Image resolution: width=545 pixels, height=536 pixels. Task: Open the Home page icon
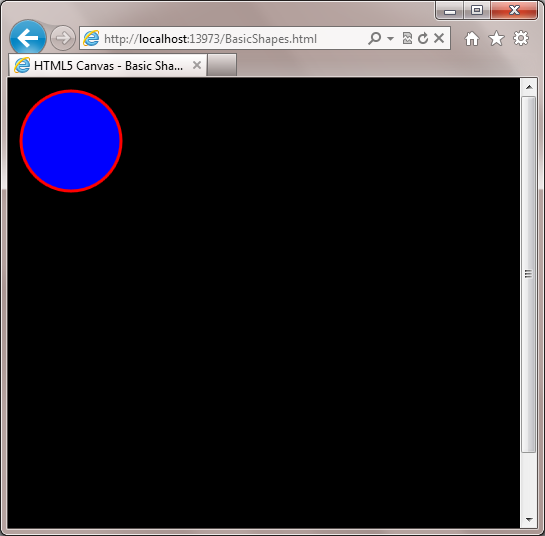(472, 39)
